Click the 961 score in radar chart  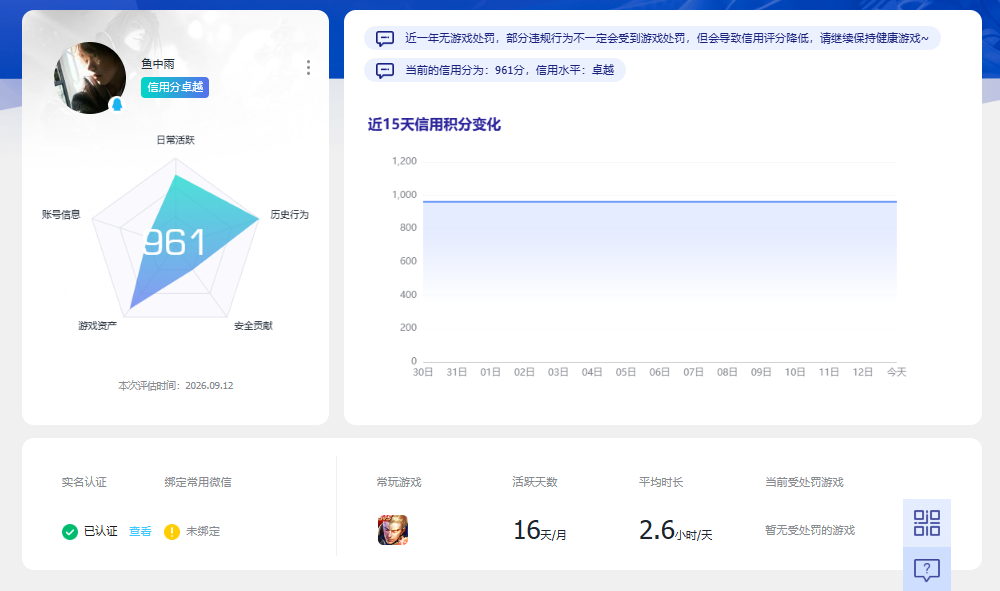coord(174,242)
